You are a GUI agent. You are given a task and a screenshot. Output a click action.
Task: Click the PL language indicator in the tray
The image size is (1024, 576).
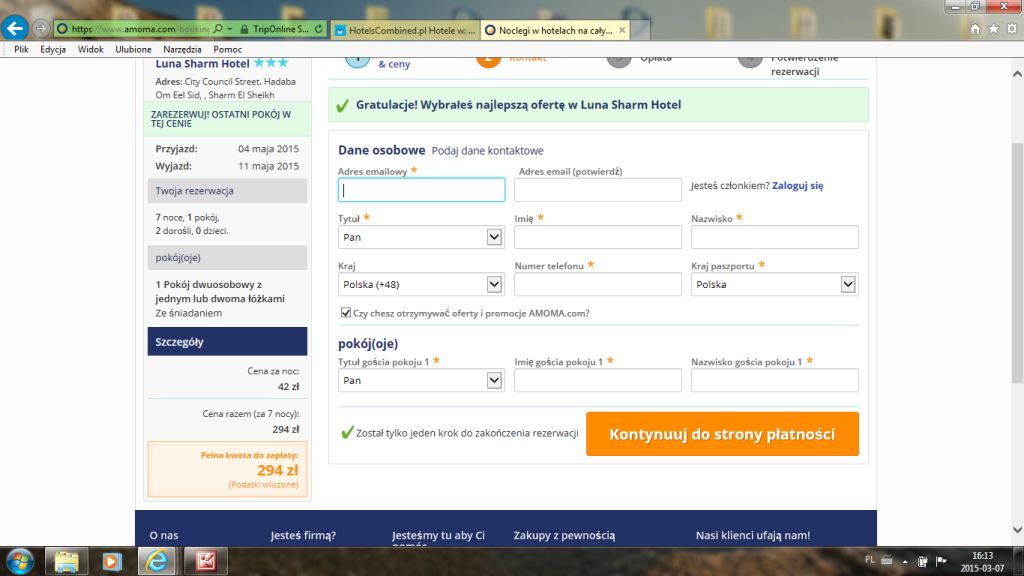pos(869,560)
